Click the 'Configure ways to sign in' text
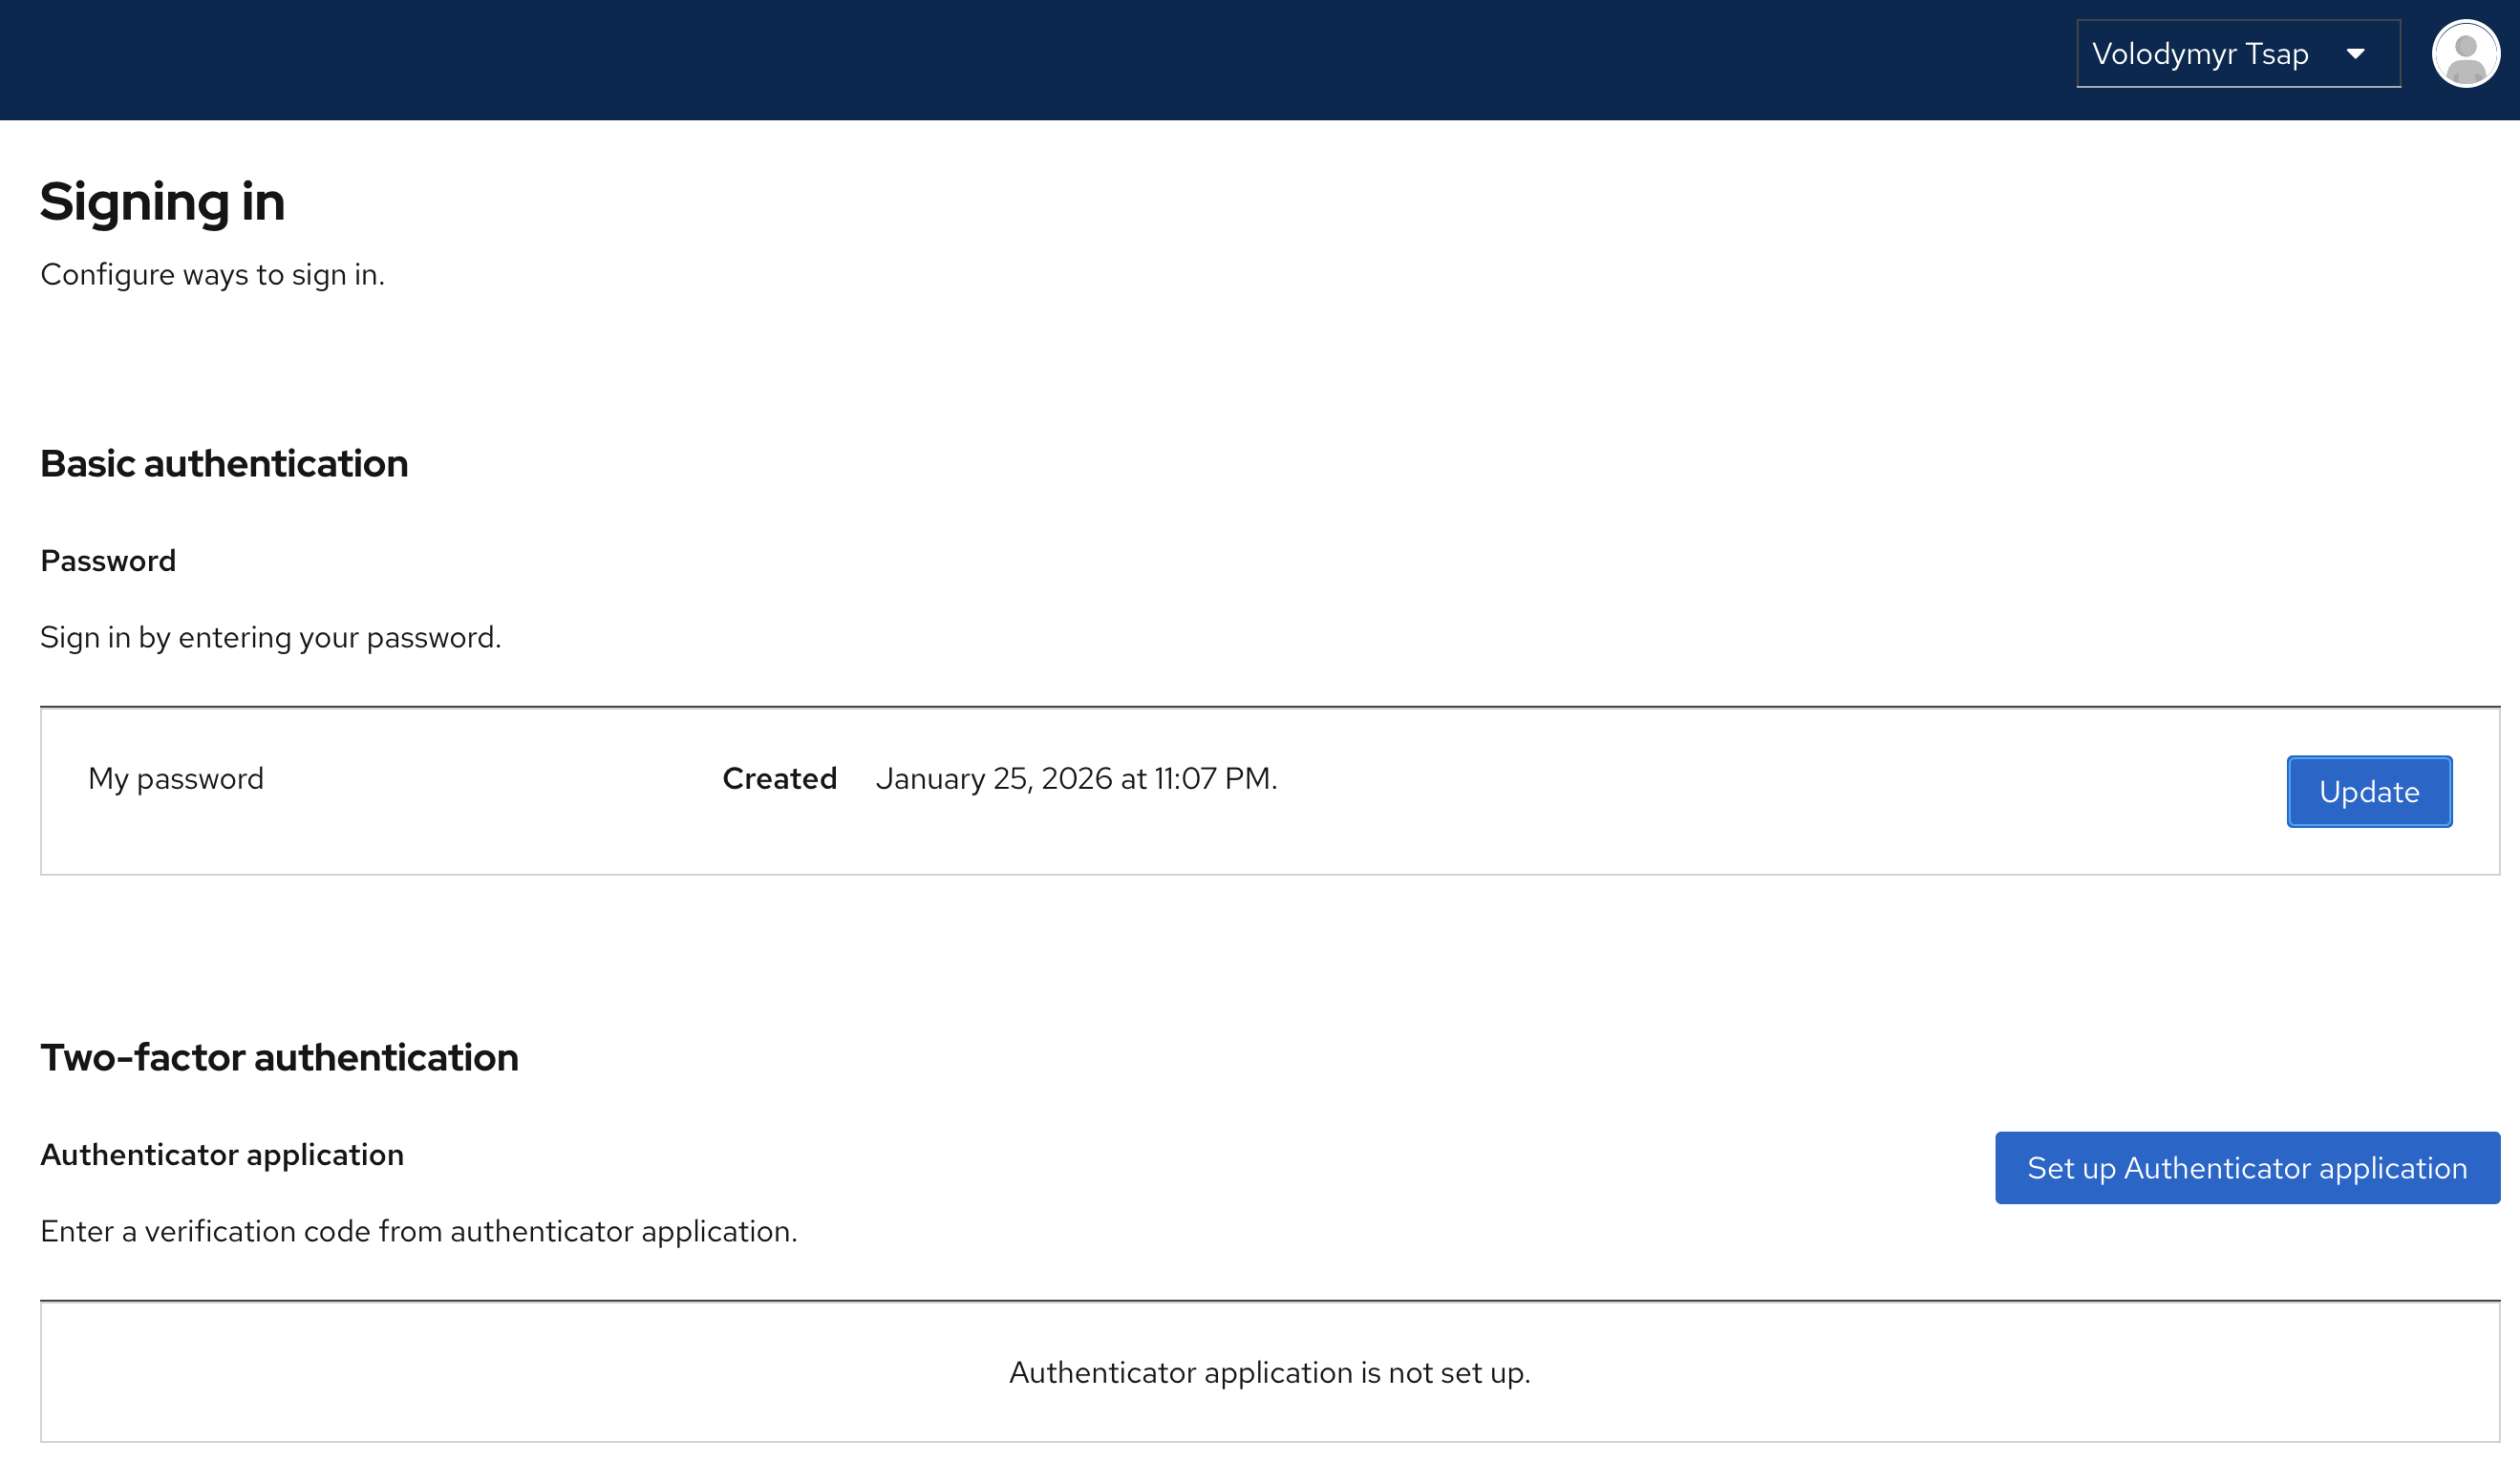 (x=212, y=275)
